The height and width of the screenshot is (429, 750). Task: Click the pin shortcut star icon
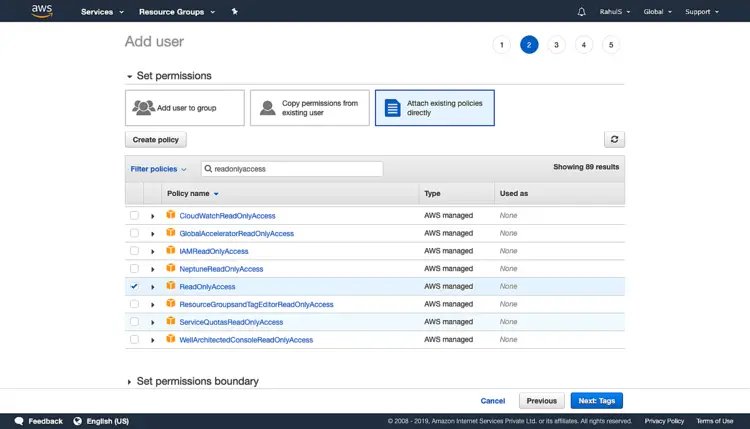[234, 11]
